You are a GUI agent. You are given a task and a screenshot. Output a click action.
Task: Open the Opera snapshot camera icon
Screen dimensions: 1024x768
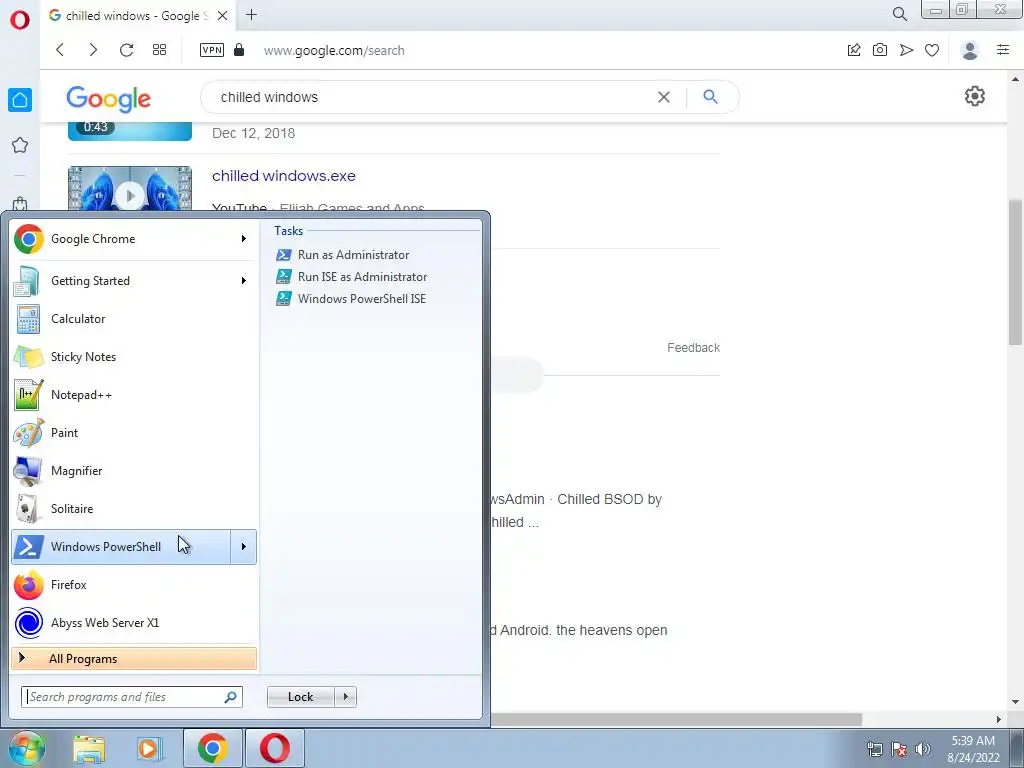880,50
